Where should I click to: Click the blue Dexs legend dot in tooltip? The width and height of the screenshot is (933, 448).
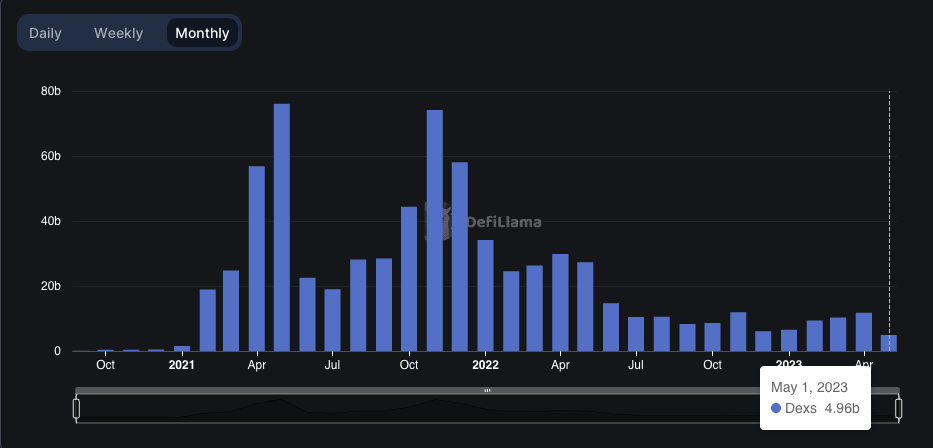[776, 408]
